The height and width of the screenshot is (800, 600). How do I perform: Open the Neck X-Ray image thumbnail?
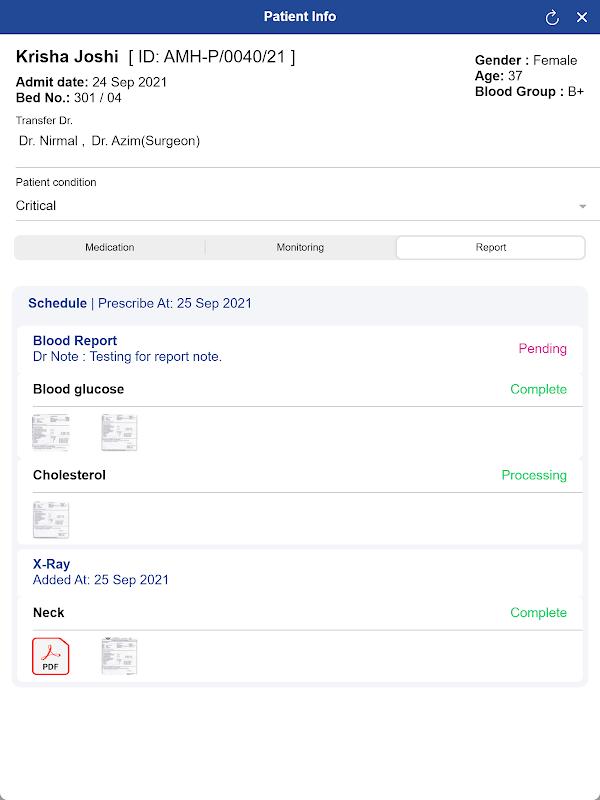[x=119, y=656]
